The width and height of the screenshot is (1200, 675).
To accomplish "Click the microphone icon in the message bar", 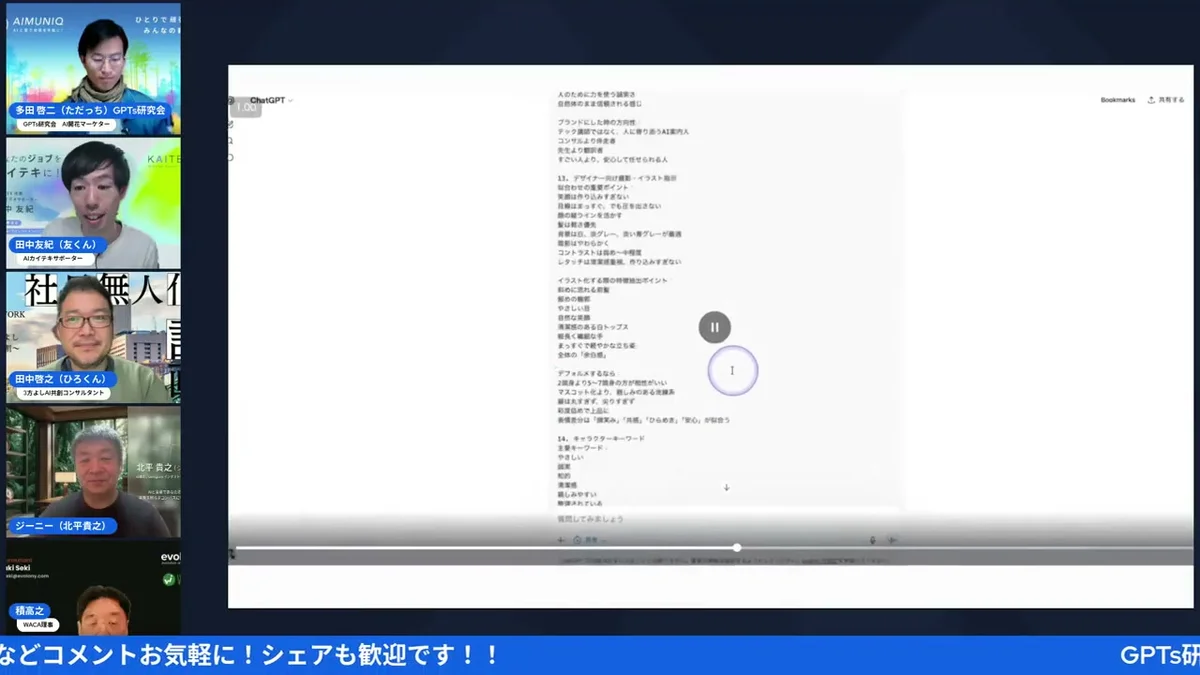I will (872, 540).
